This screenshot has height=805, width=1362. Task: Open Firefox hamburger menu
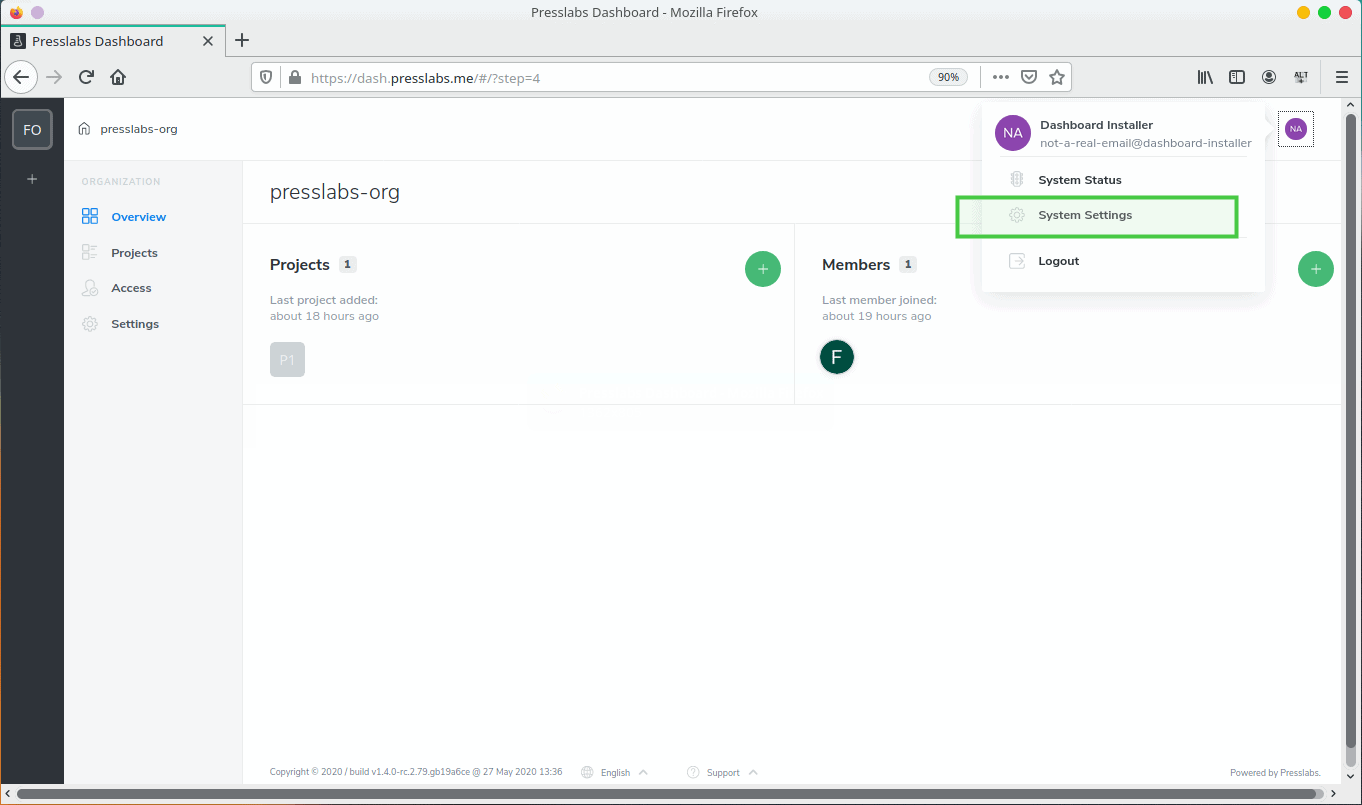(x=1342, y=77)
